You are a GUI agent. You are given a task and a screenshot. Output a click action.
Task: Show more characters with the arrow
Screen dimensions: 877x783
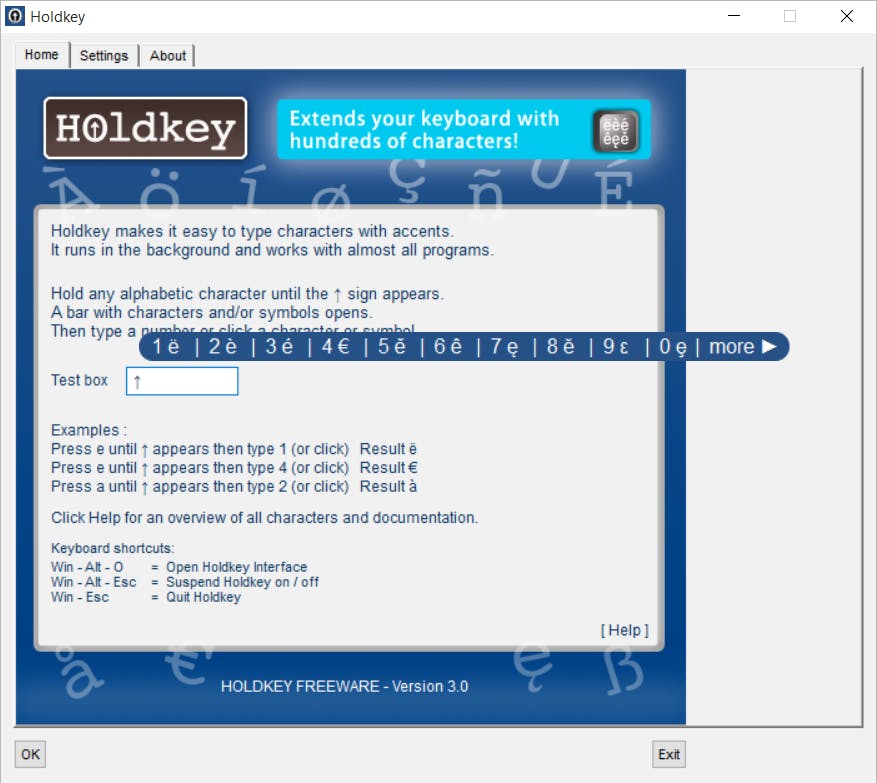point(743,347)
